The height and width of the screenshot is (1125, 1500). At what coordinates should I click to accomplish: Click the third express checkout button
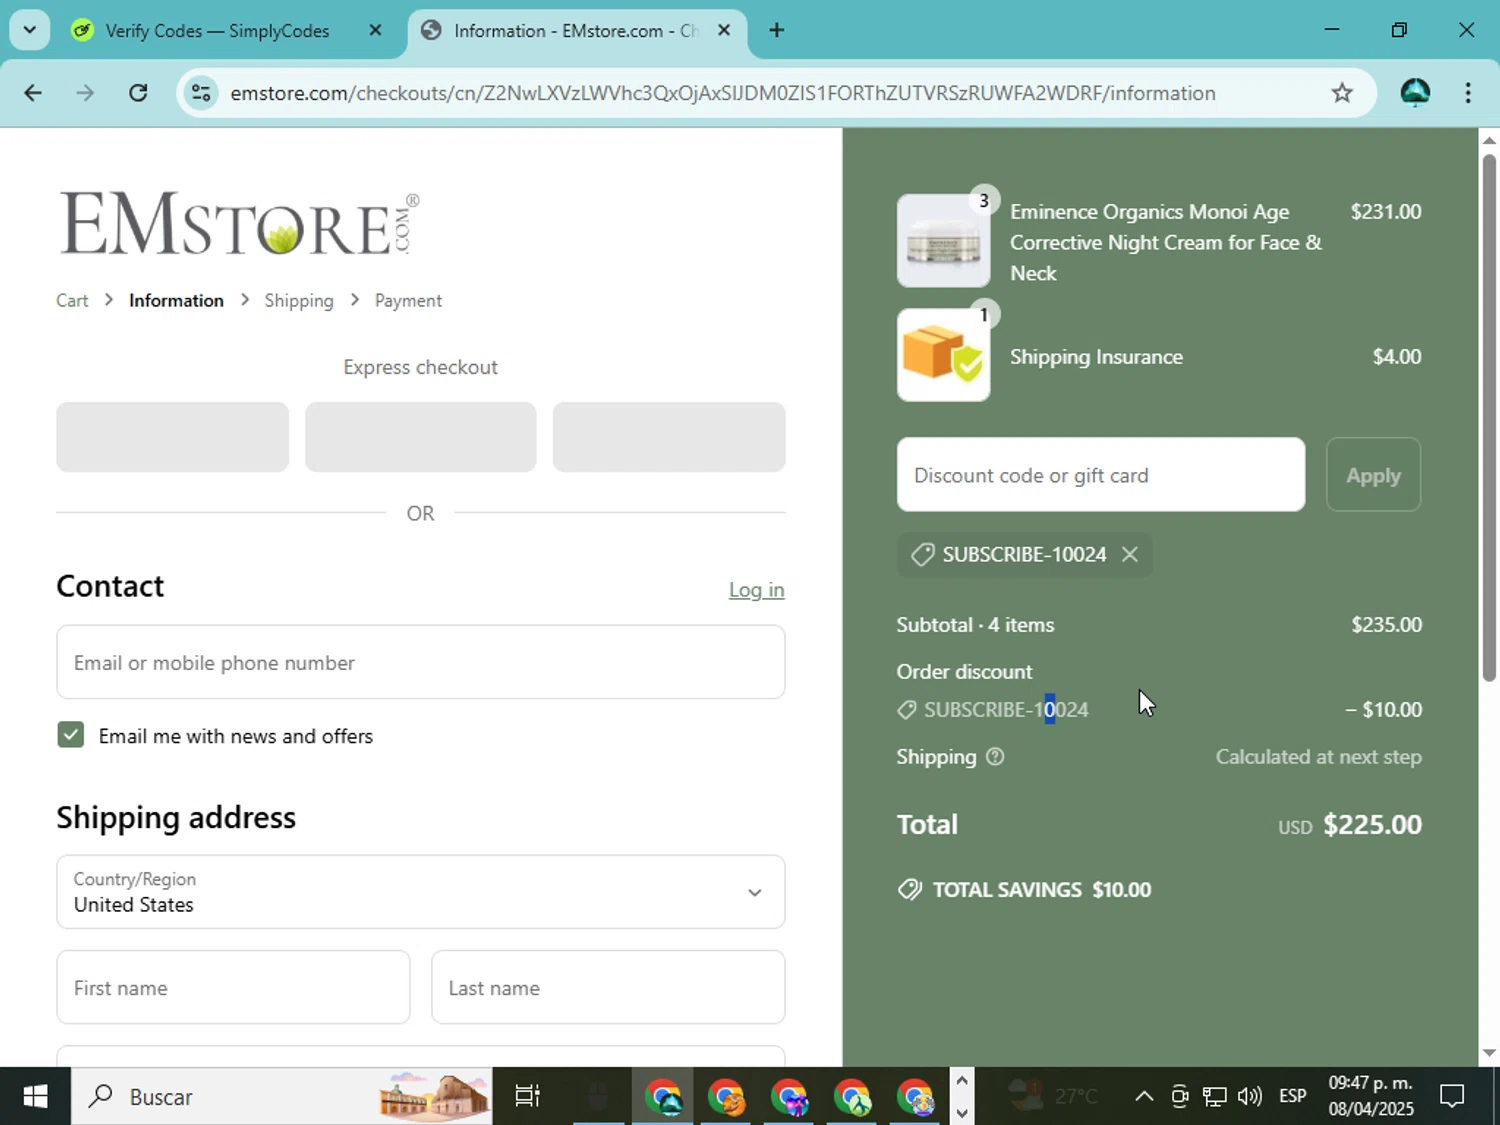[x=669, y=437]
